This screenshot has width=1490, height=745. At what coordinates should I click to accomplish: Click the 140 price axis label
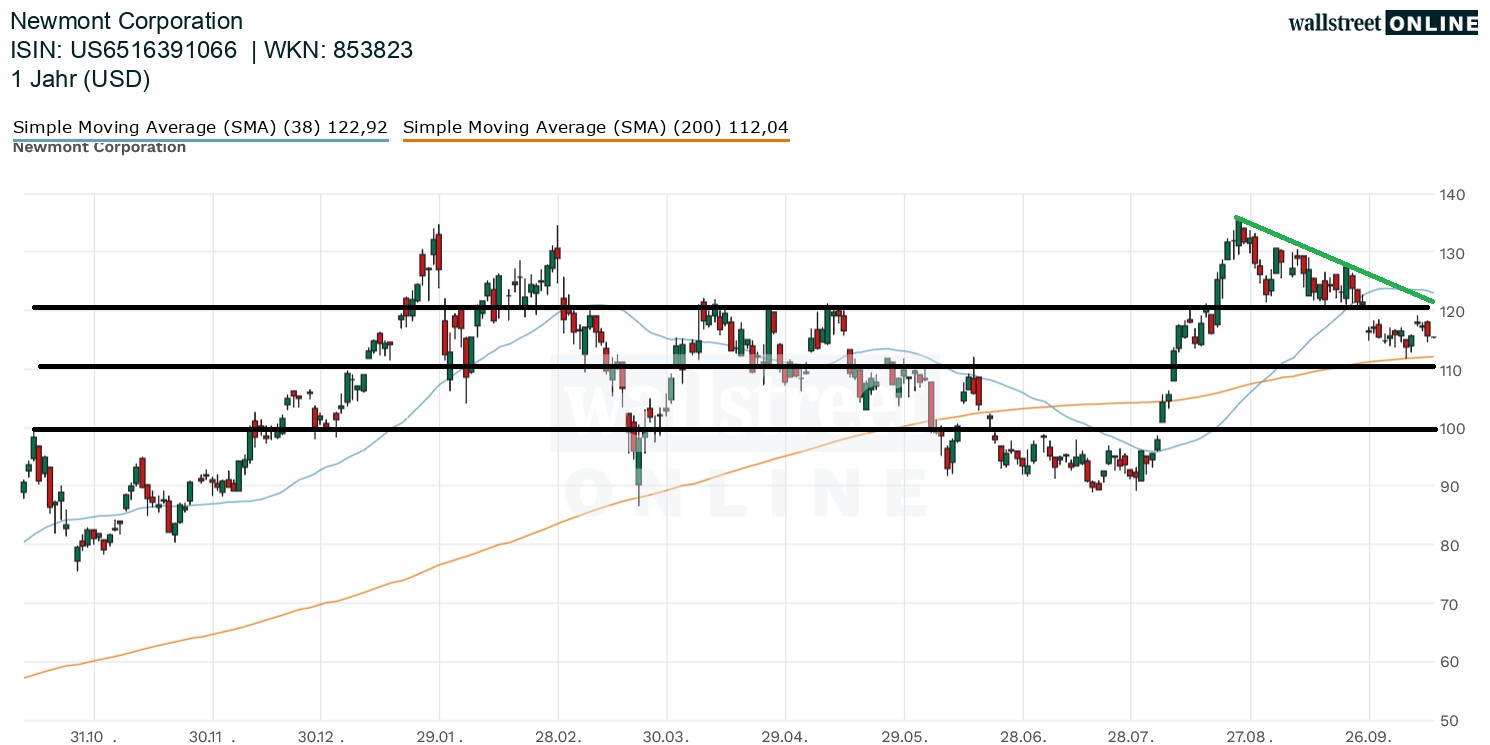click(1452, 195)
